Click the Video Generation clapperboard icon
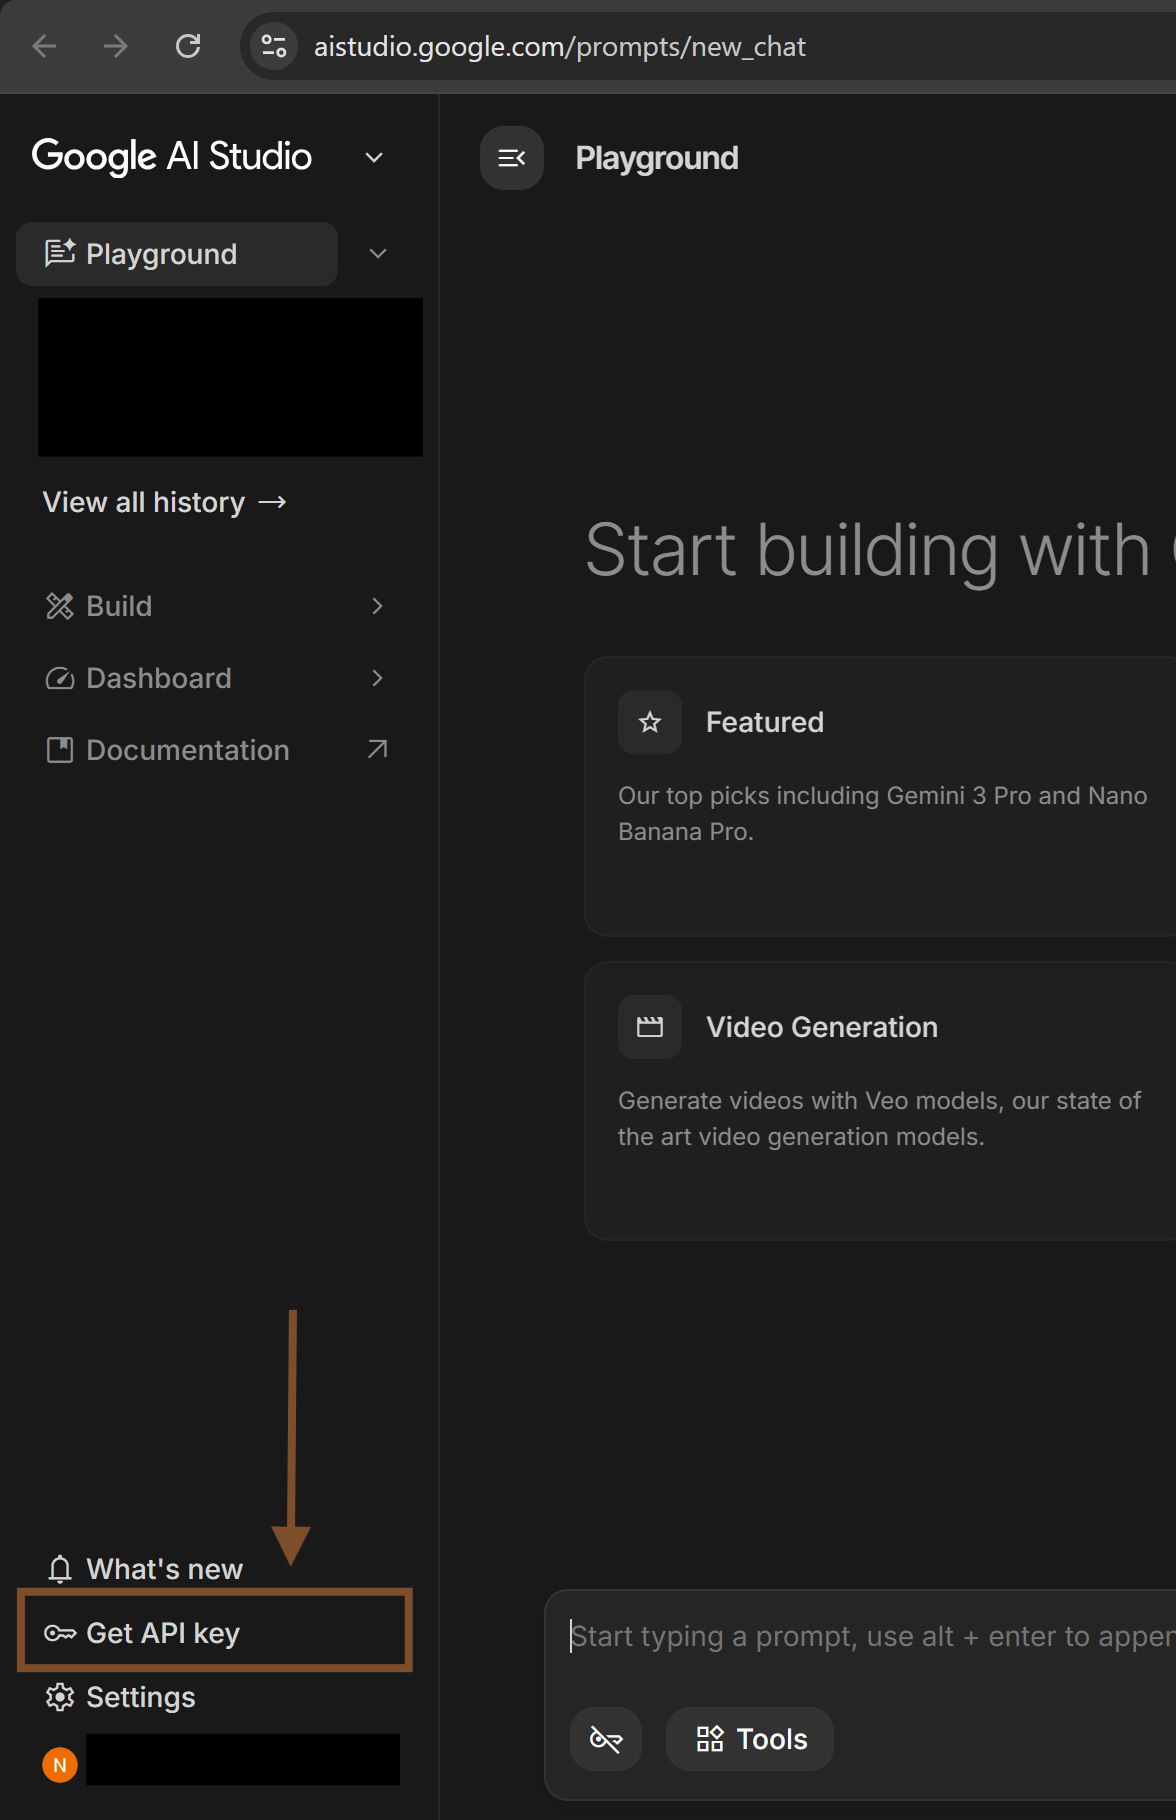1176x1820 pixels. point(650,1027)
